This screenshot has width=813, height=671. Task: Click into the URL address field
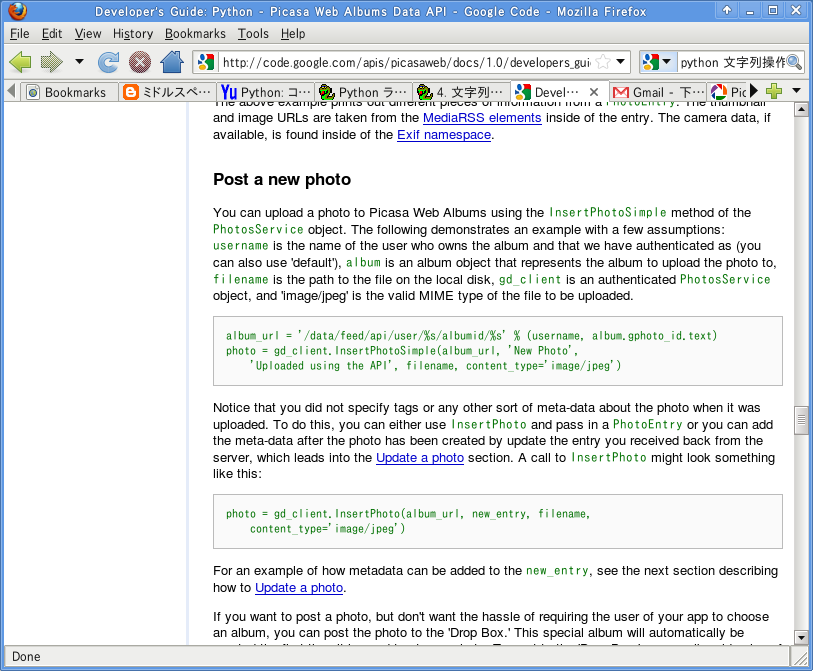pyautogui.click(x=406, y=62)
